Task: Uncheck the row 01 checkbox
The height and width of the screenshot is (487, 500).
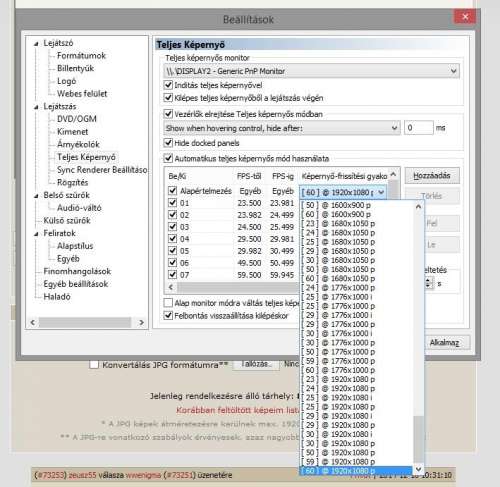Action: [x=172, y=203]
